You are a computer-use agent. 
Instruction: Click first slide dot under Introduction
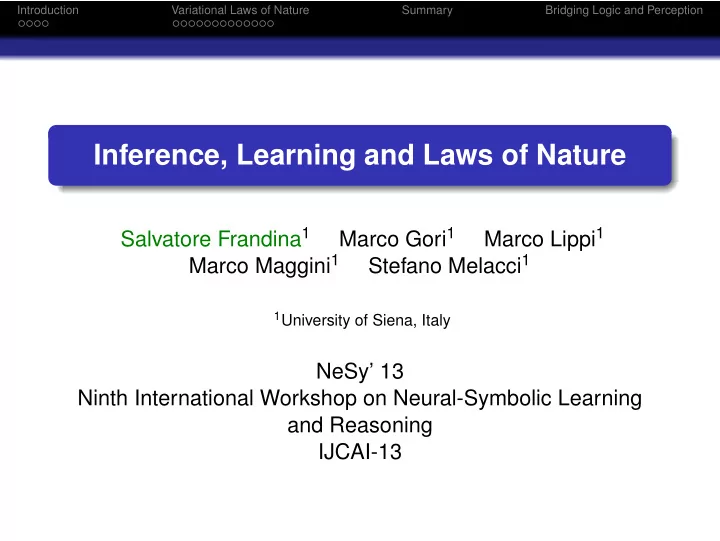[x=21, y=23]
